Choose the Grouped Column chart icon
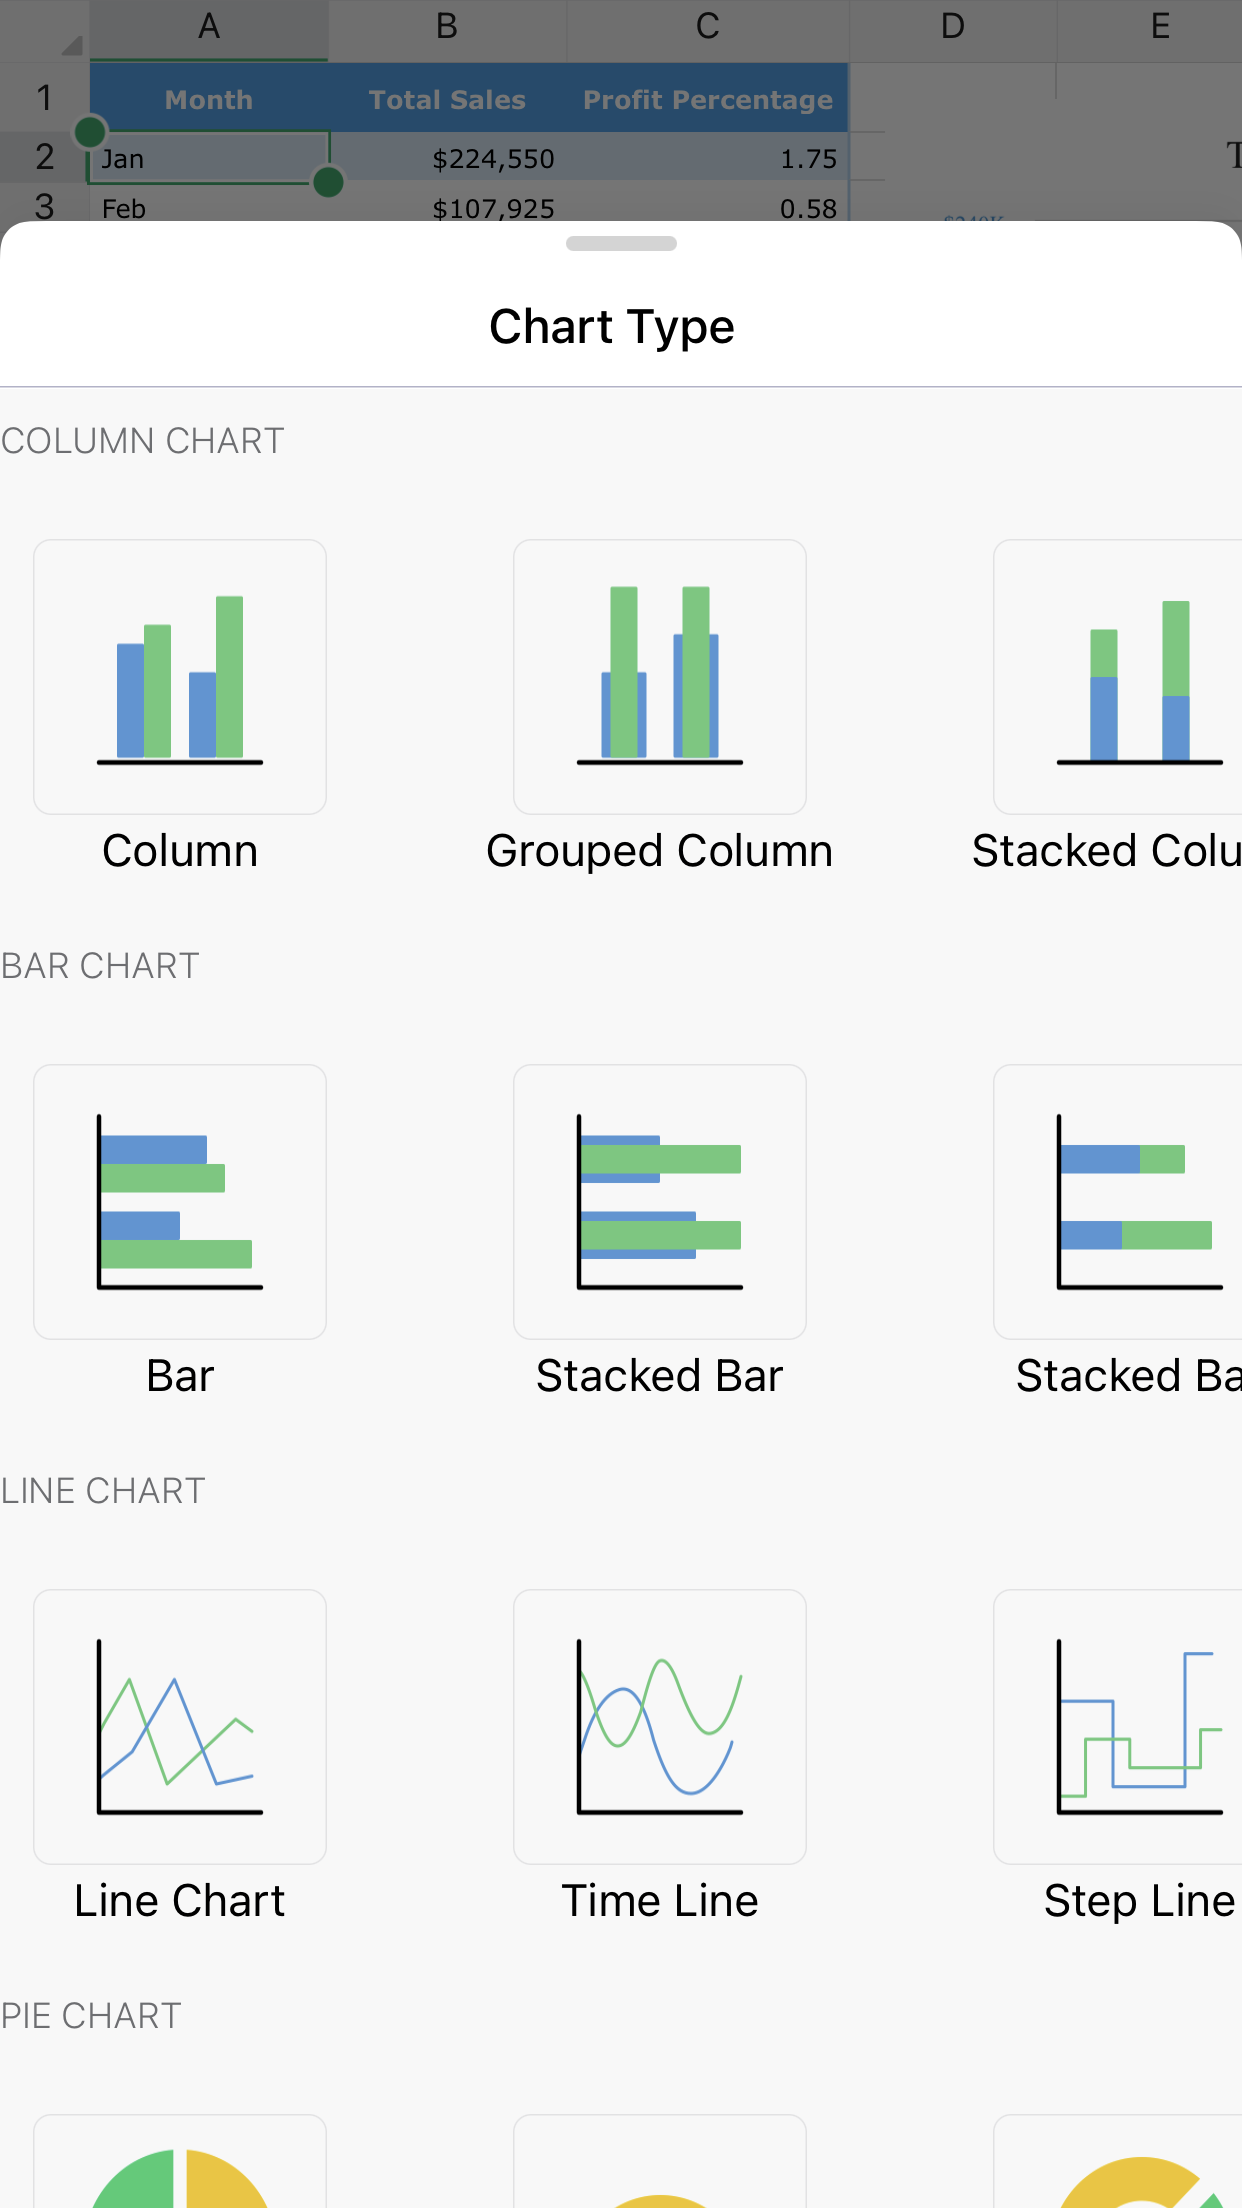 [660, 677]
